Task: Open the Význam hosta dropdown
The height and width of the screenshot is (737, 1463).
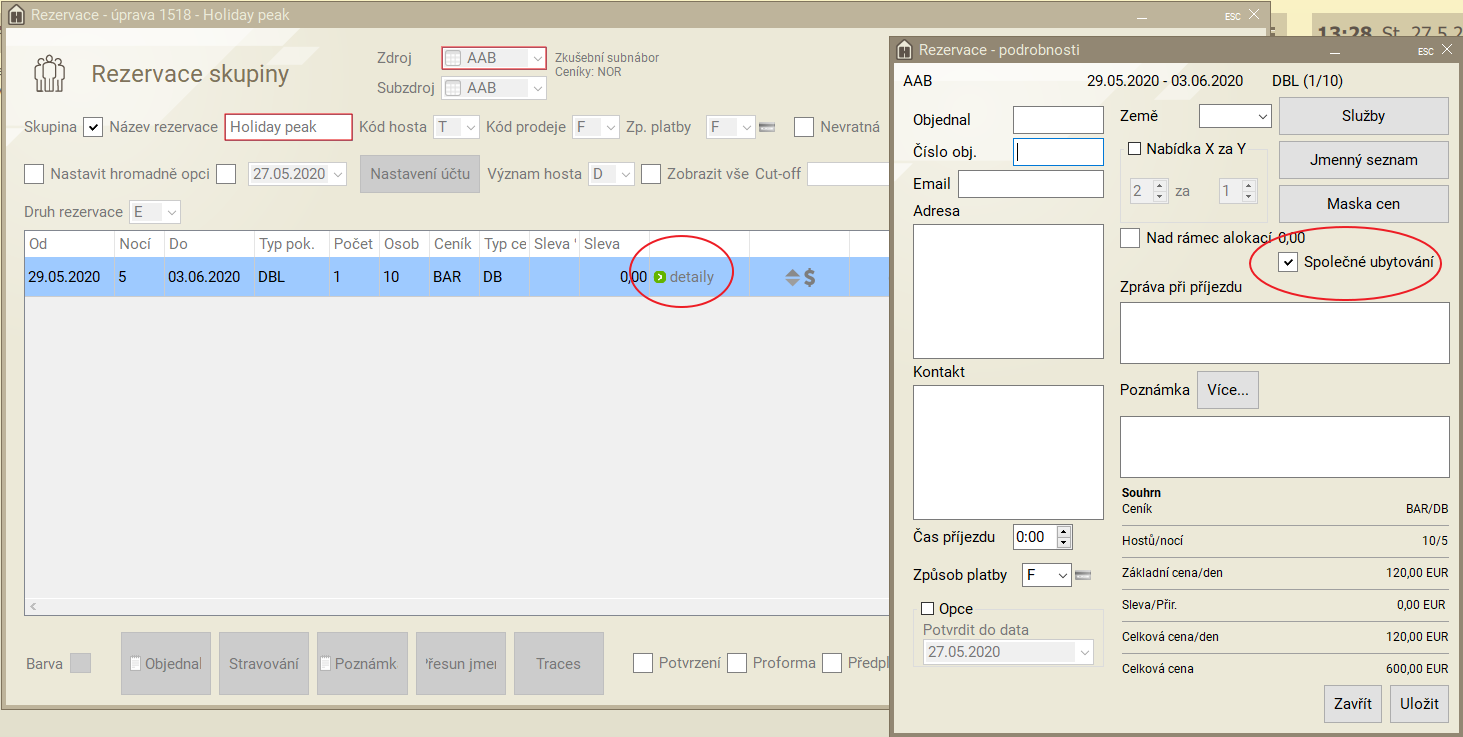Action: [612, 174]
